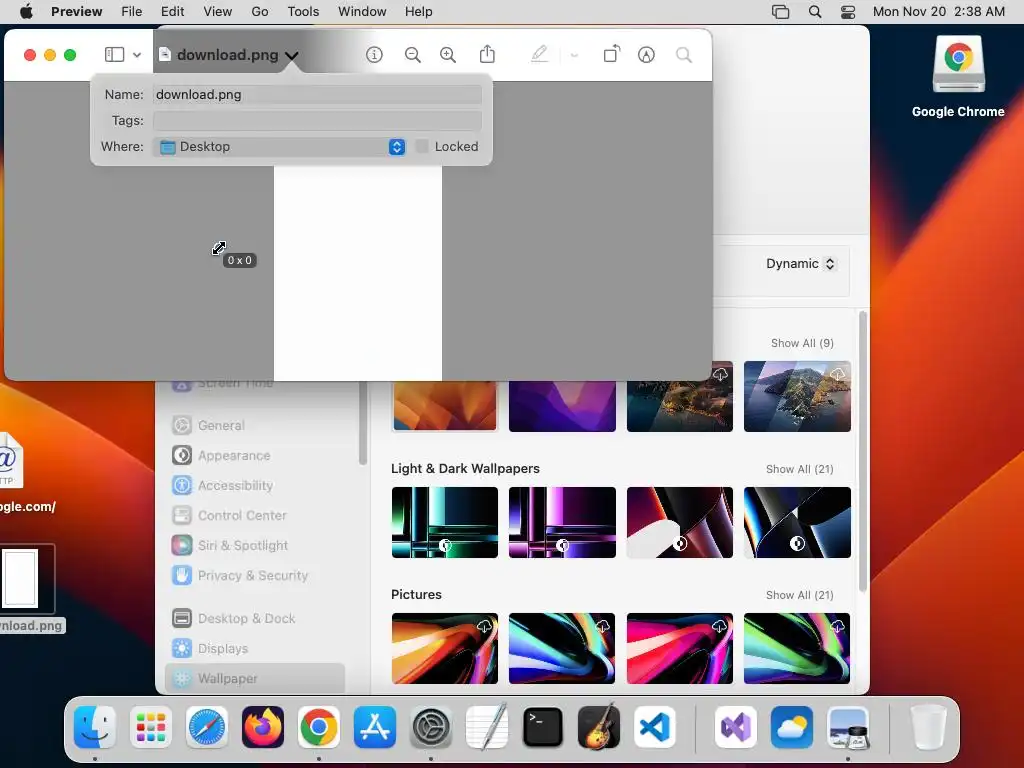Click the Inspector info icon in Preview
1024x768 pixels.
coord(374,55)
